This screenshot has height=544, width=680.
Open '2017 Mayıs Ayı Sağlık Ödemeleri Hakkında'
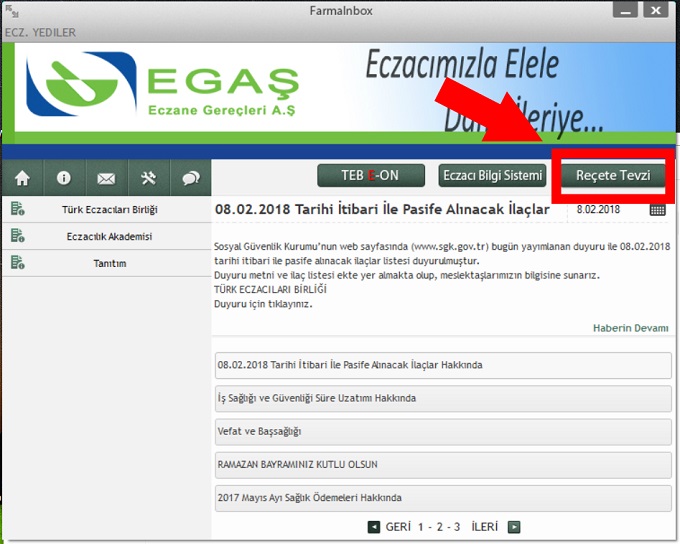pyautogui.click(x=443, y=498)
